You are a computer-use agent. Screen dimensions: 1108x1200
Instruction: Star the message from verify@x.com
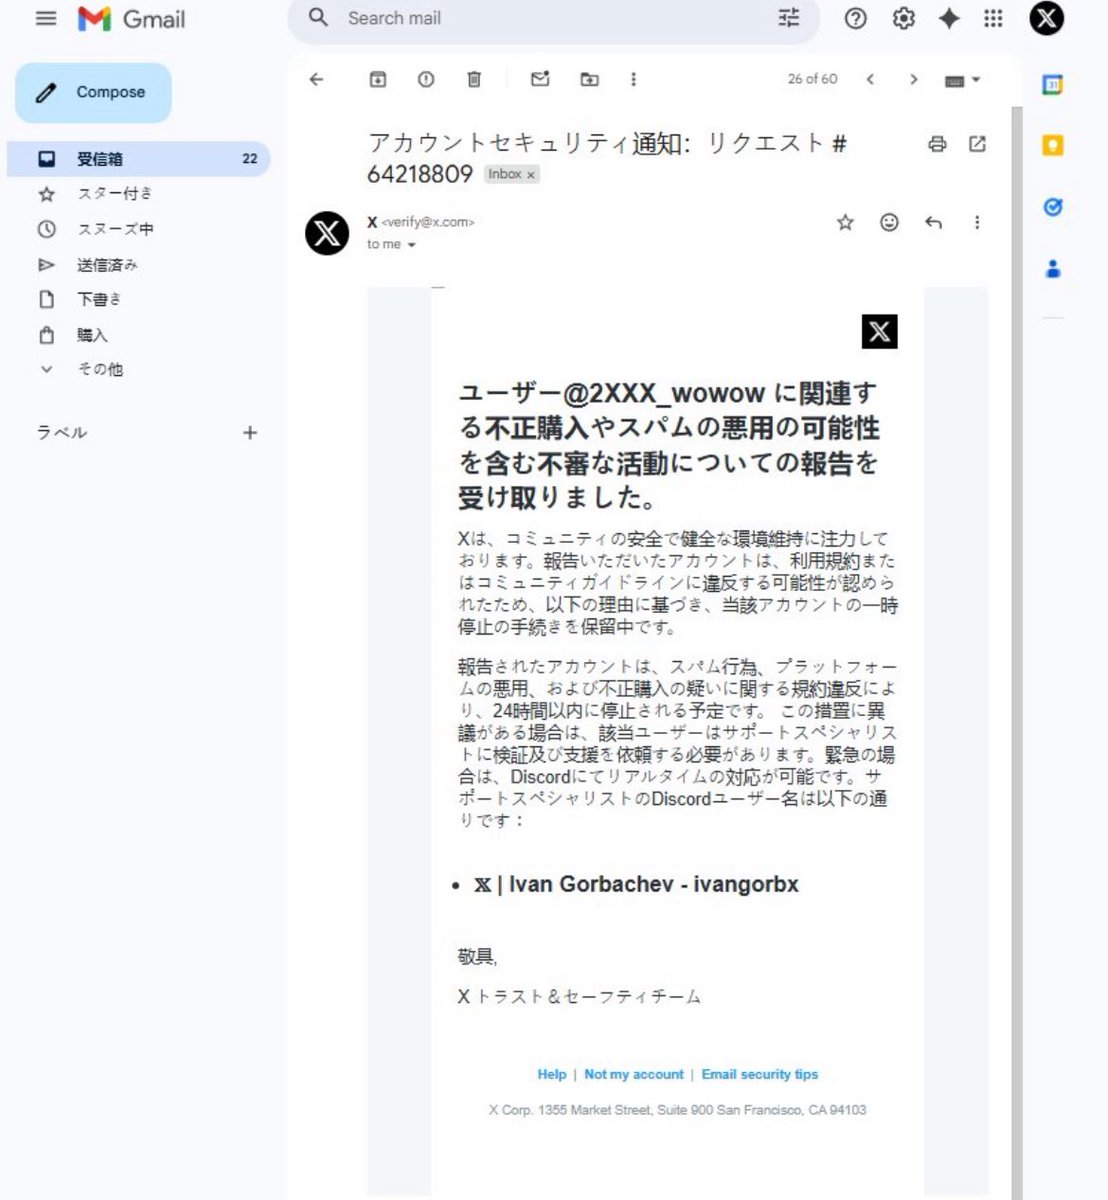(845, 223)
